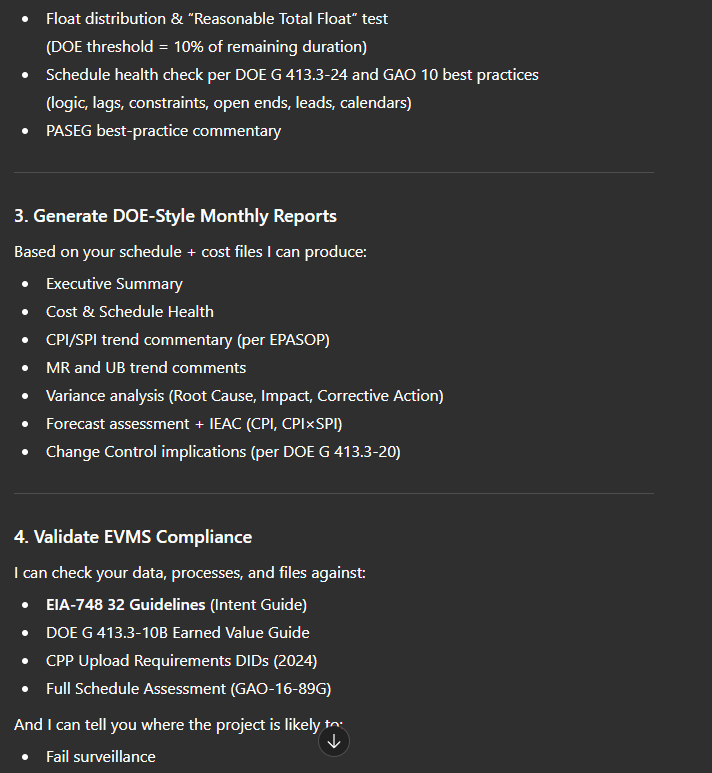Click the bold "EIA-748 32 Guidelines" text
Viewport: 712px width, 773px height.
(126, 605)
